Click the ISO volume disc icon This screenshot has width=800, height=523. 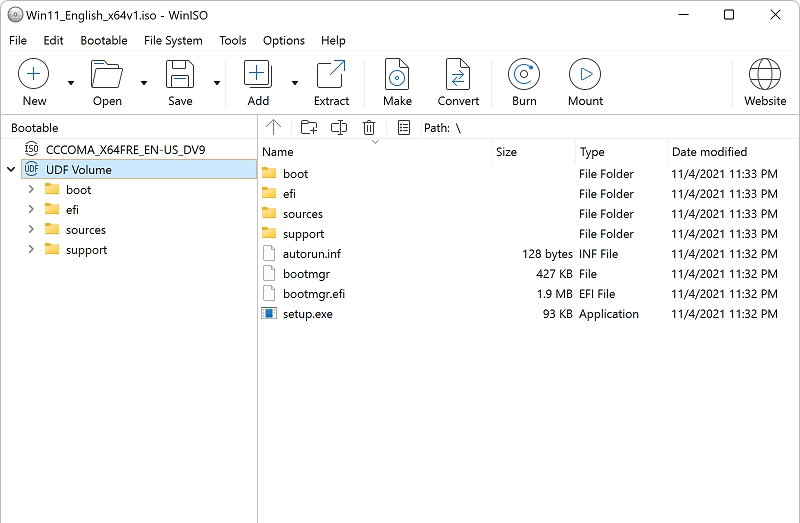pos(32,149)
